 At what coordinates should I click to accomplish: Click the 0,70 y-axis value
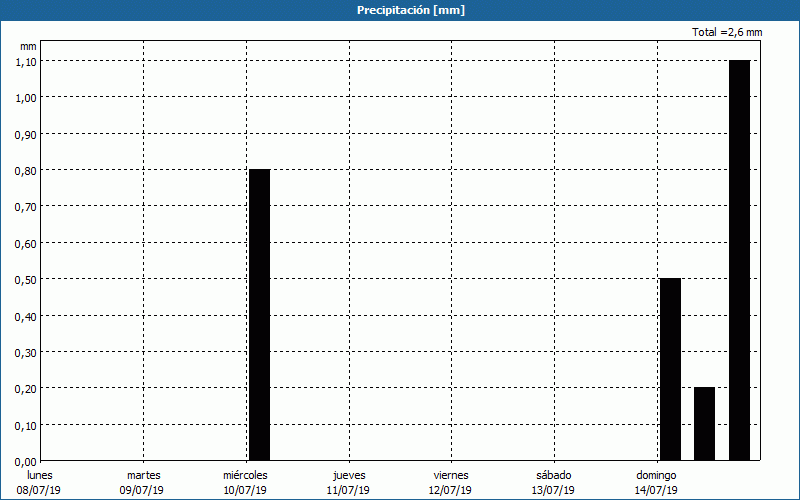25,207
